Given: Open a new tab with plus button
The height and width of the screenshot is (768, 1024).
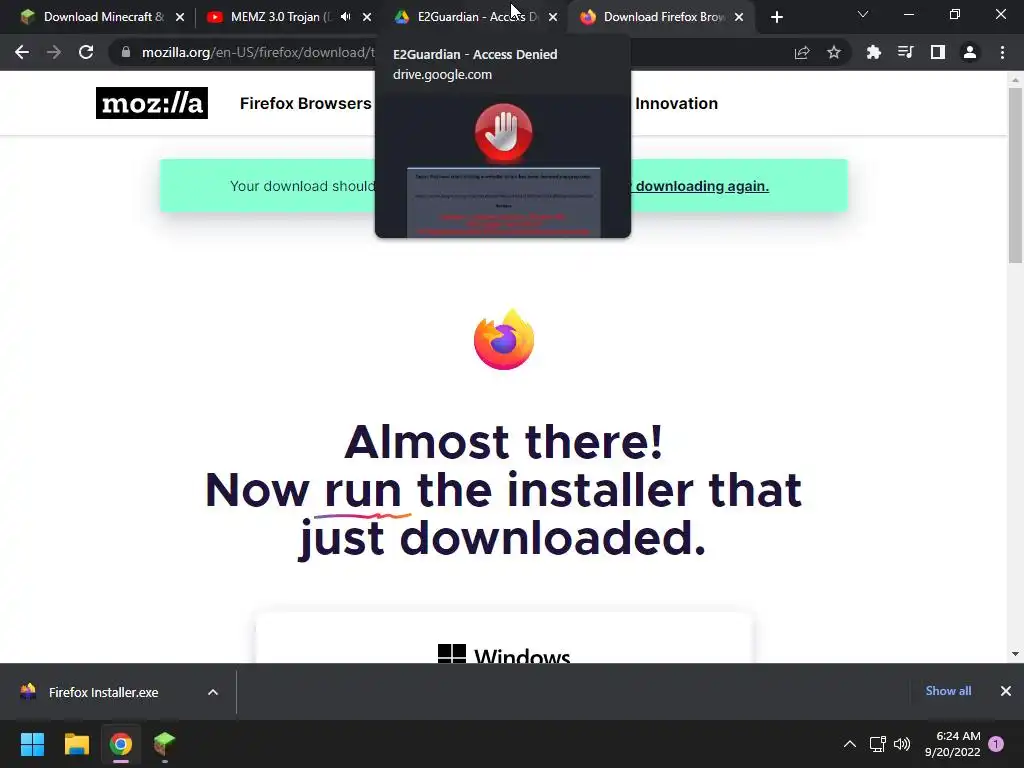Looking at the screenshot, I should [x=776, y=18].
